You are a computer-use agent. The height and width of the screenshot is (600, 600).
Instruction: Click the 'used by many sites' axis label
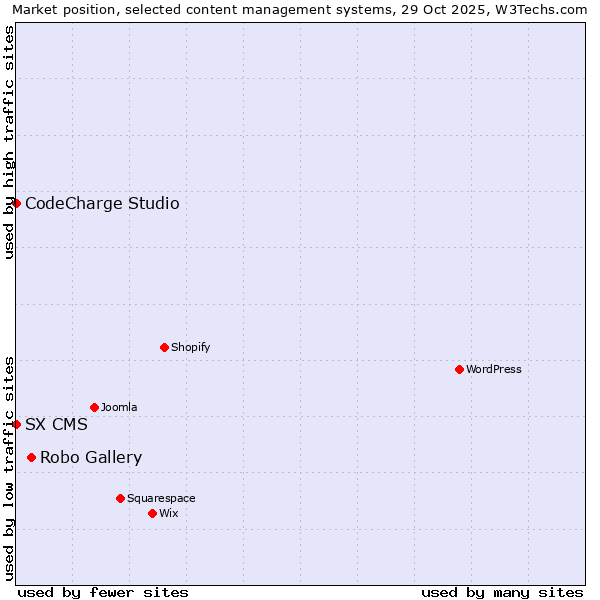click(x=501, y=592)
